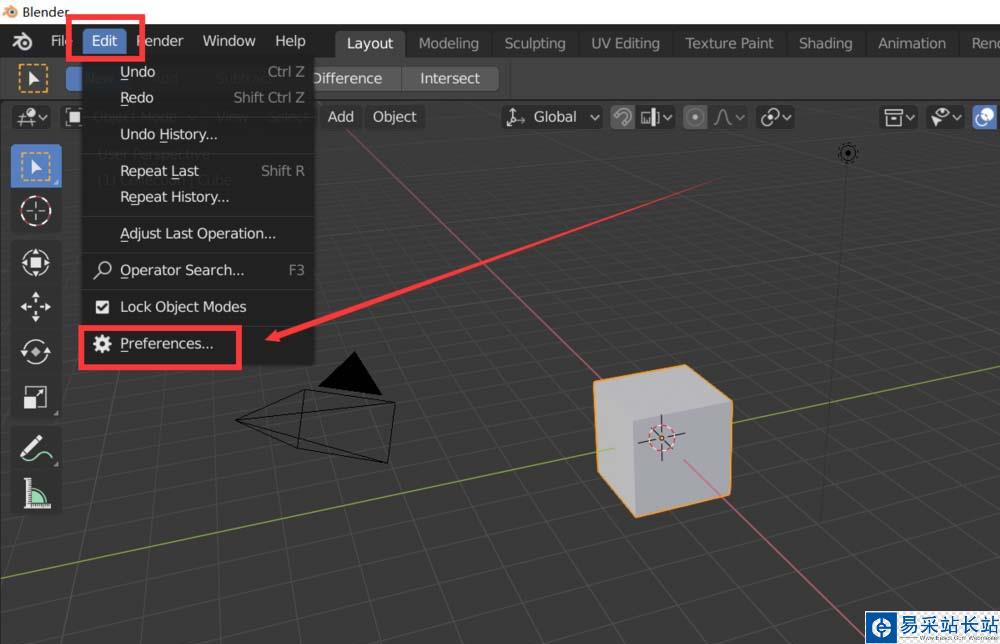Open the snapping options dropdown
1000x644 pixels.
click(x=657, y=117)
